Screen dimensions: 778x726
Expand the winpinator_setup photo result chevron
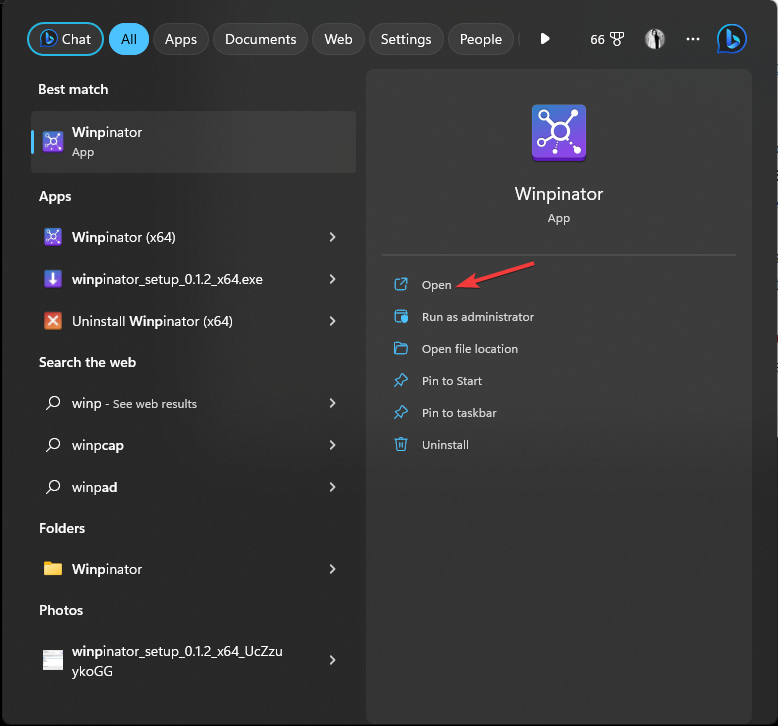(x=332, y=660)
